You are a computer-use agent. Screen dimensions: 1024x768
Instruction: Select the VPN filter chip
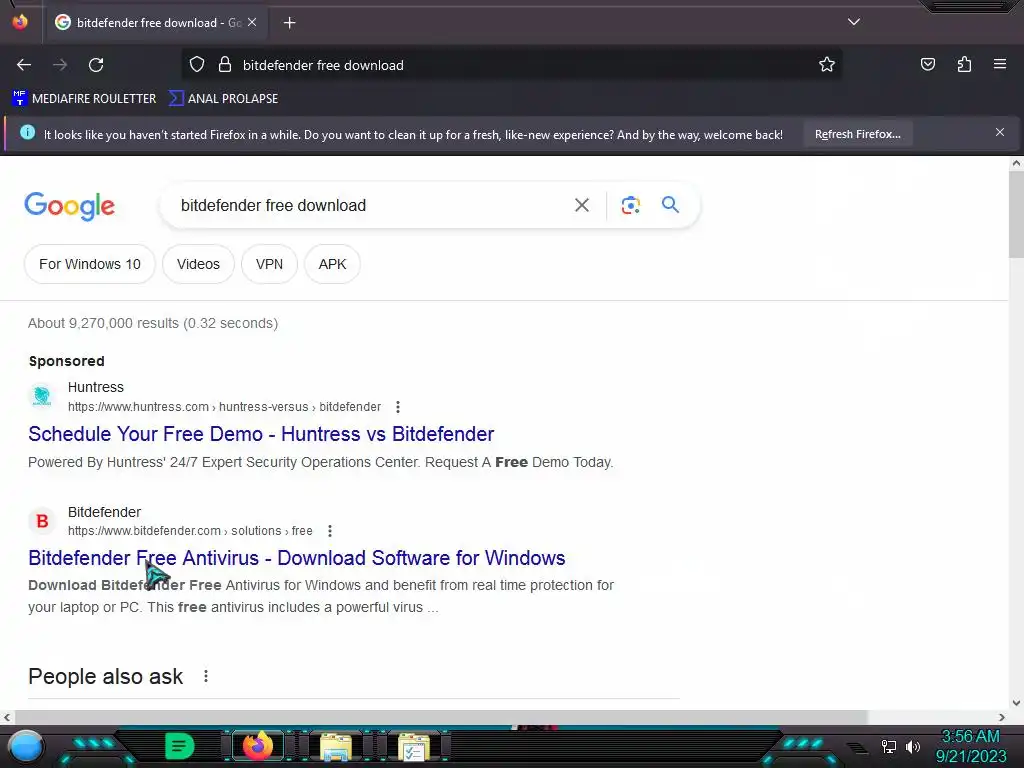click(269, 264)
